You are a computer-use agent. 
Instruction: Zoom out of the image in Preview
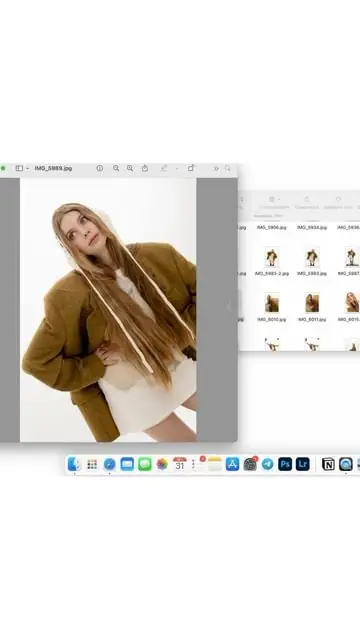click(116, 168)
